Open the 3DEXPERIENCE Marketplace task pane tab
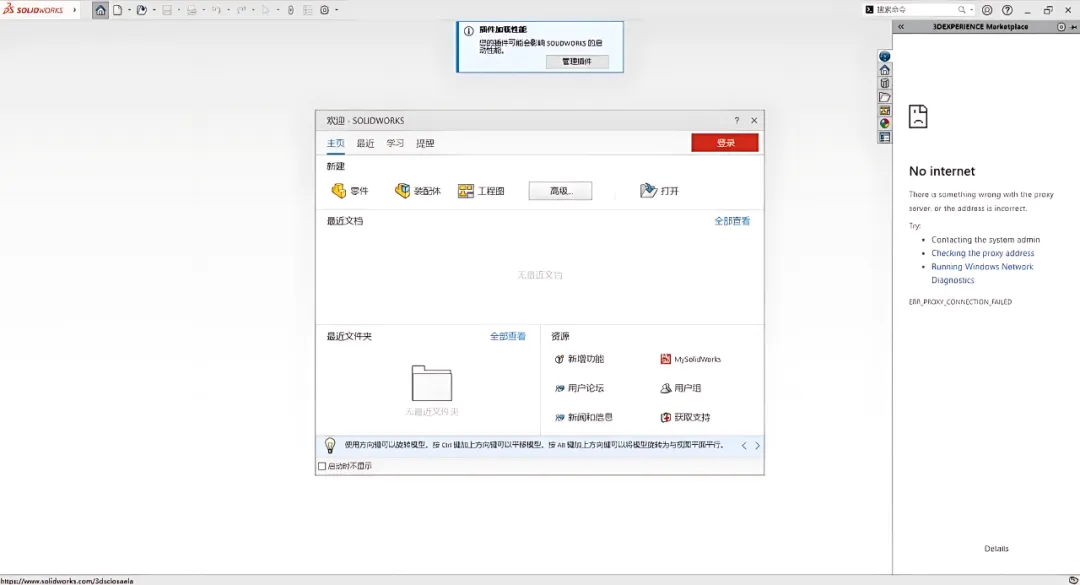 pos(884,57)
